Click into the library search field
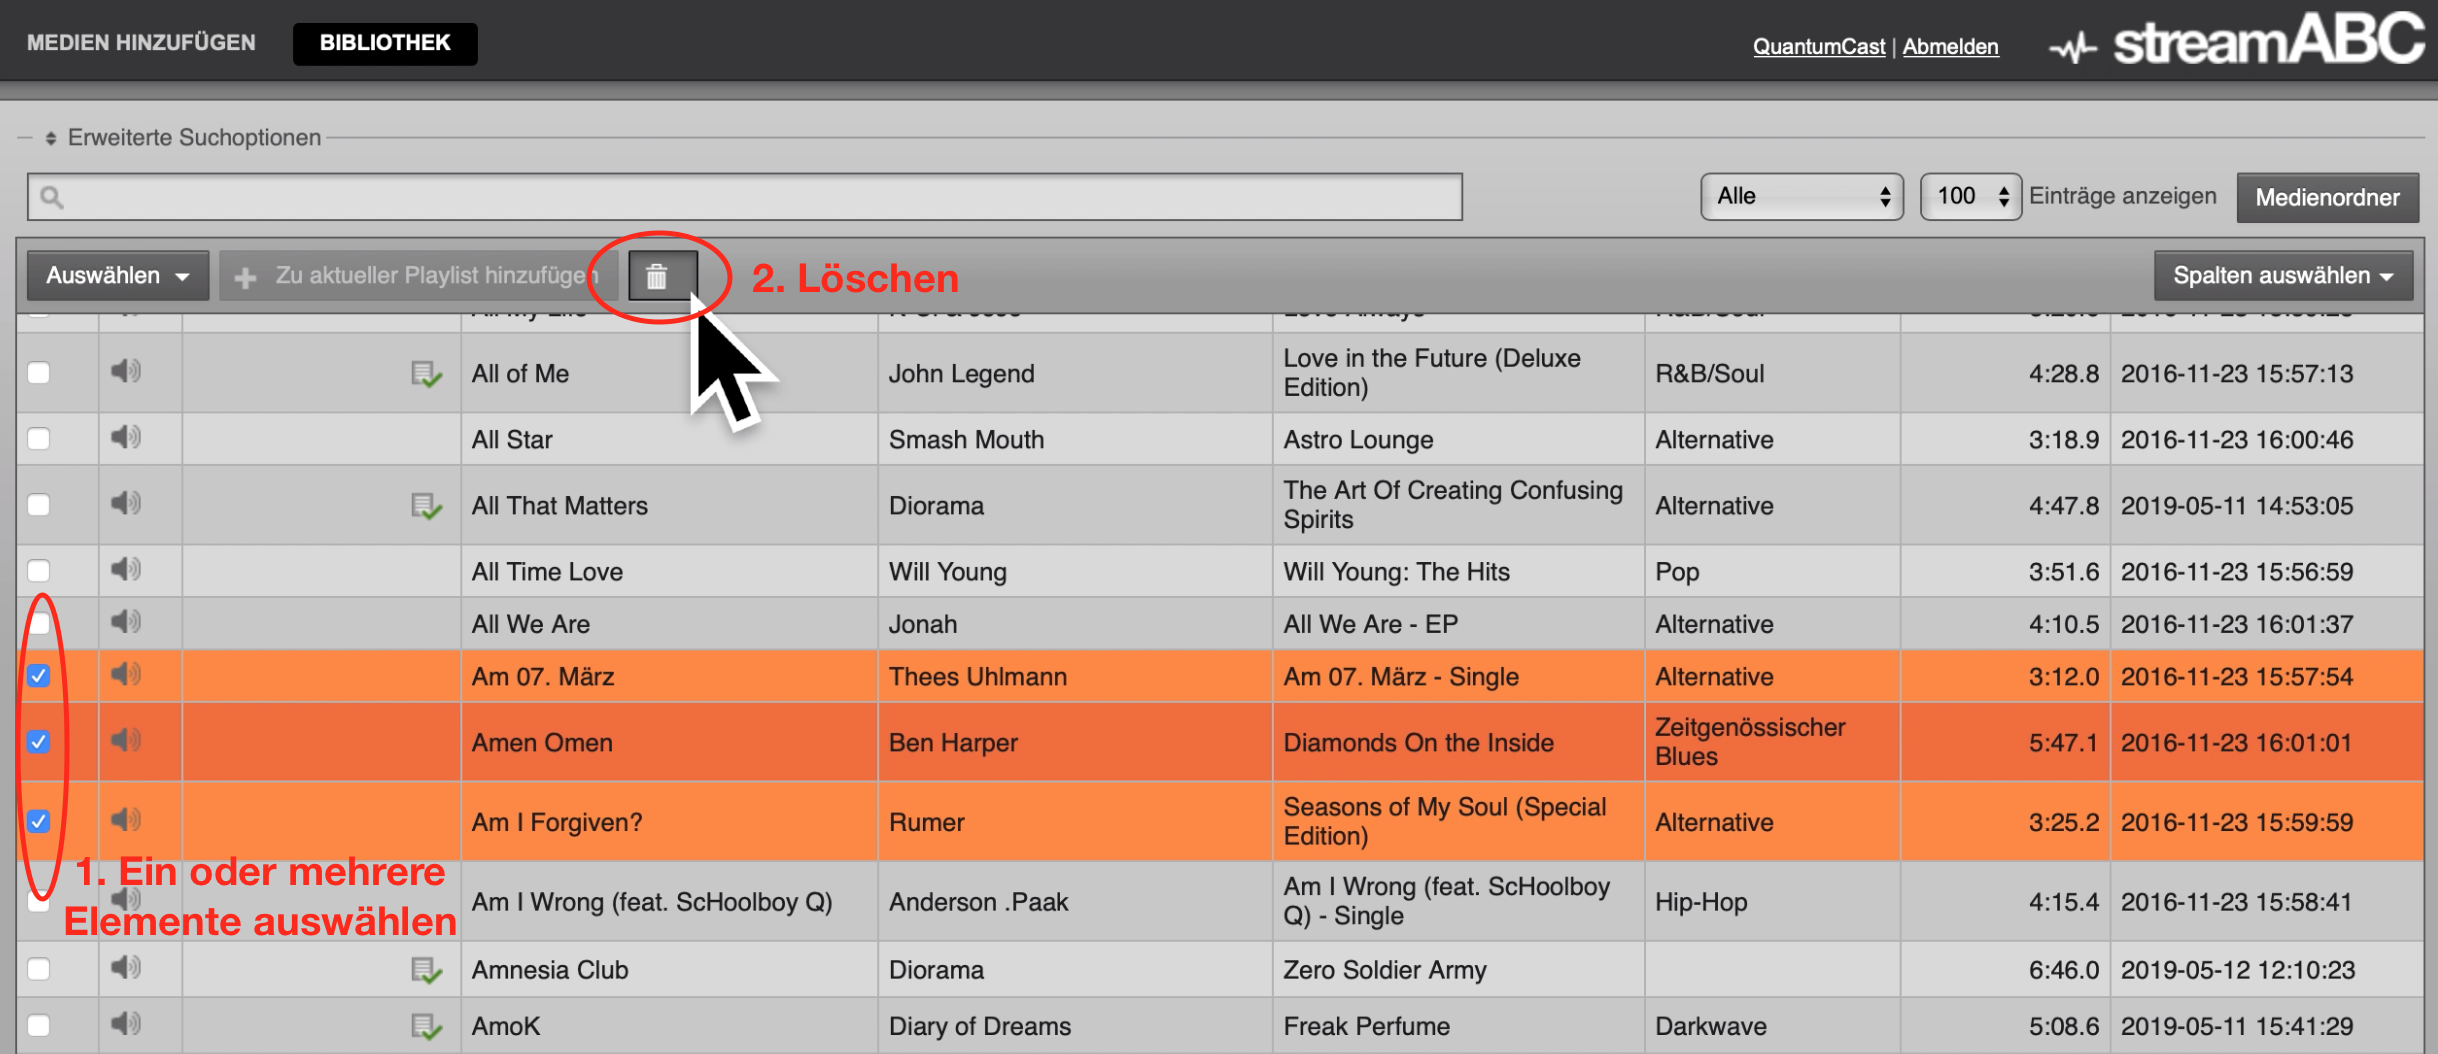This screenshot has width=2438, height=1054. [x=745, y=197]
